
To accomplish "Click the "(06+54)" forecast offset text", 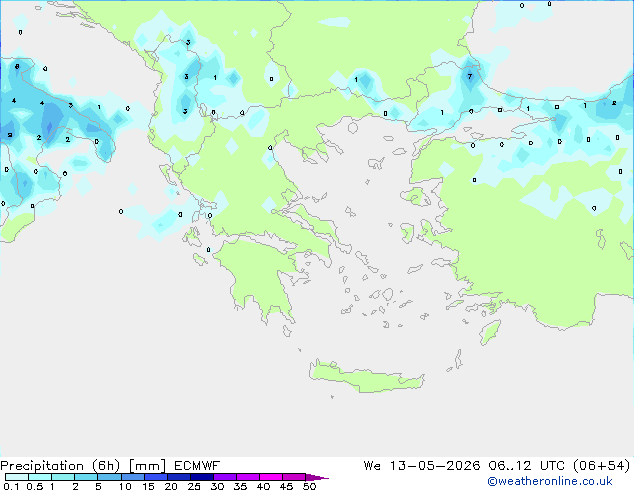I will point(602,466).
